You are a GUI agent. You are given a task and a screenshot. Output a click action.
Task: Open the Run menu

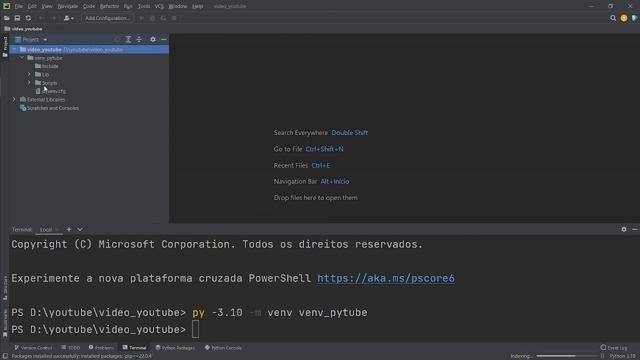click(x=128, y=6)
